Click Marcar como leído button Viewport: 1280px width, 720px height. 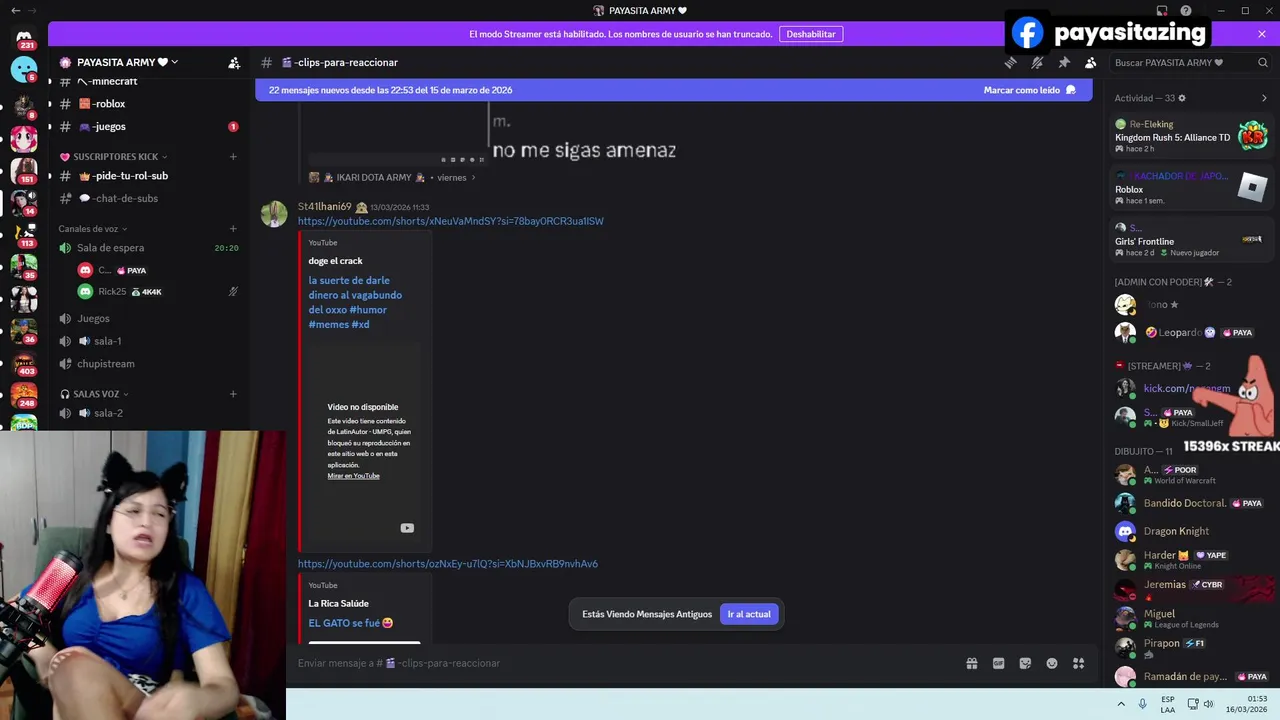1030,90
